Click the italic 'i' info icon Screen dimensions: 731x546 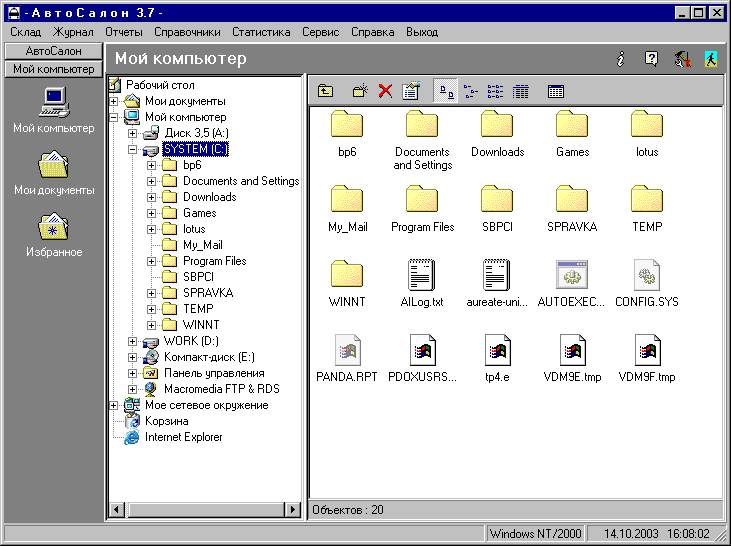point(621,59)
